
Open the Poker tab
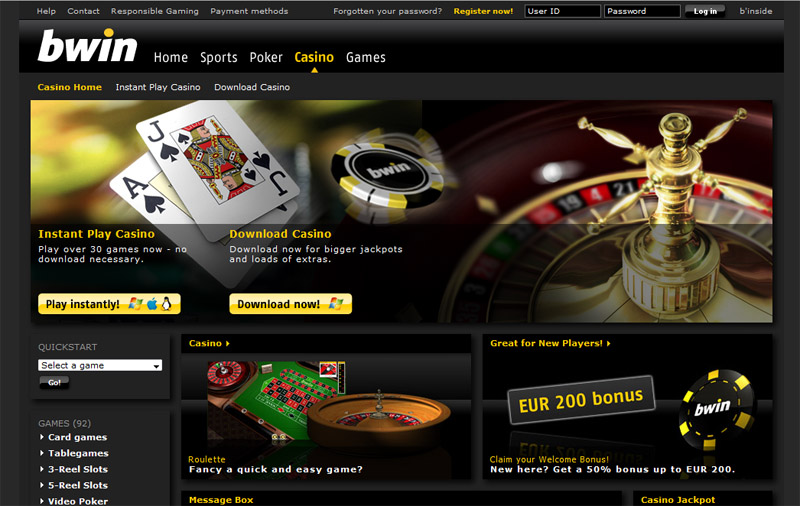(266, 58)
